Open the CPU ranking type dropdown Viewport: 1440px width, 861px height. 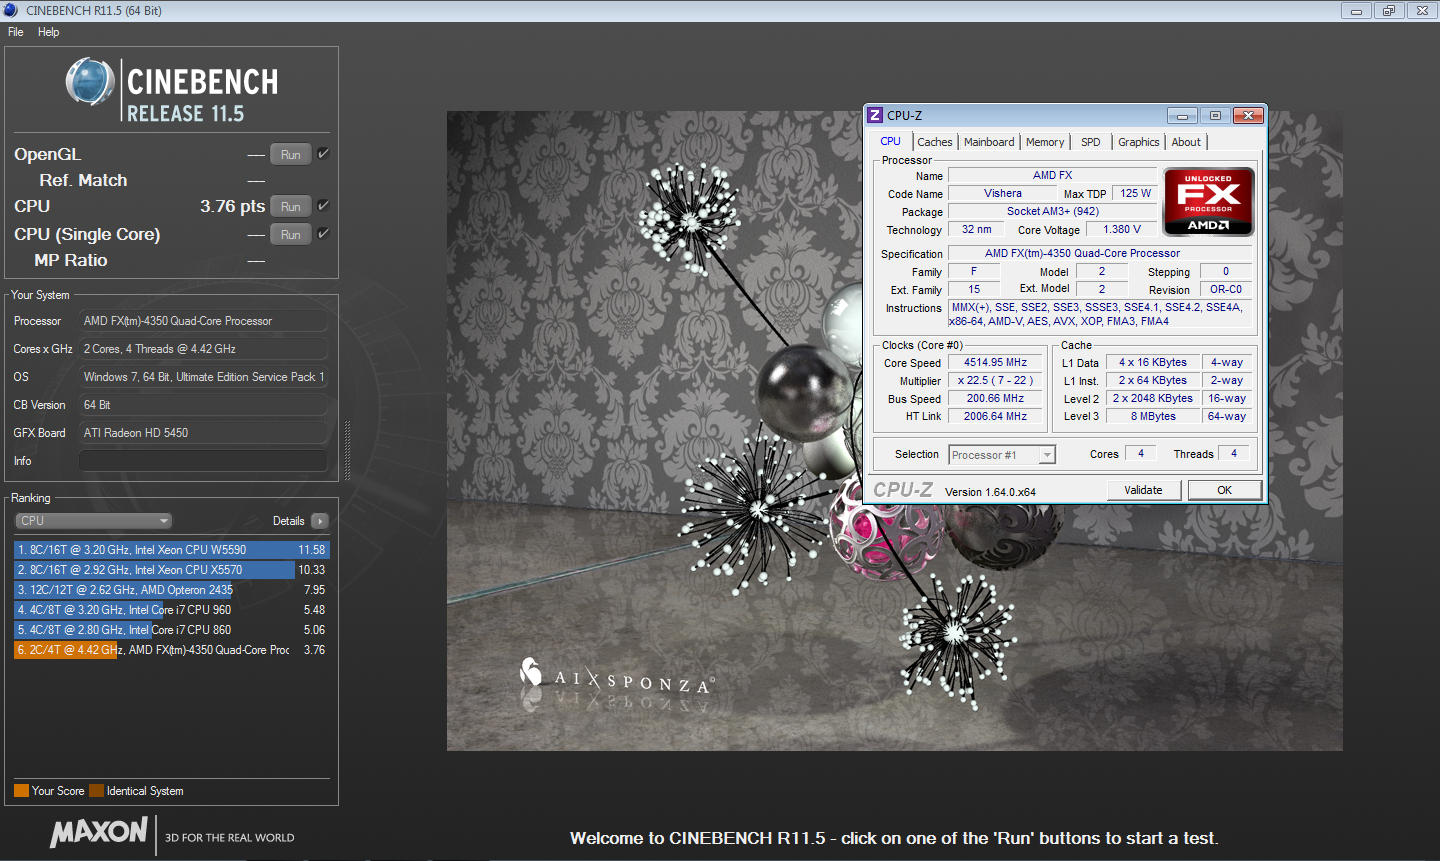coord(94,521)
